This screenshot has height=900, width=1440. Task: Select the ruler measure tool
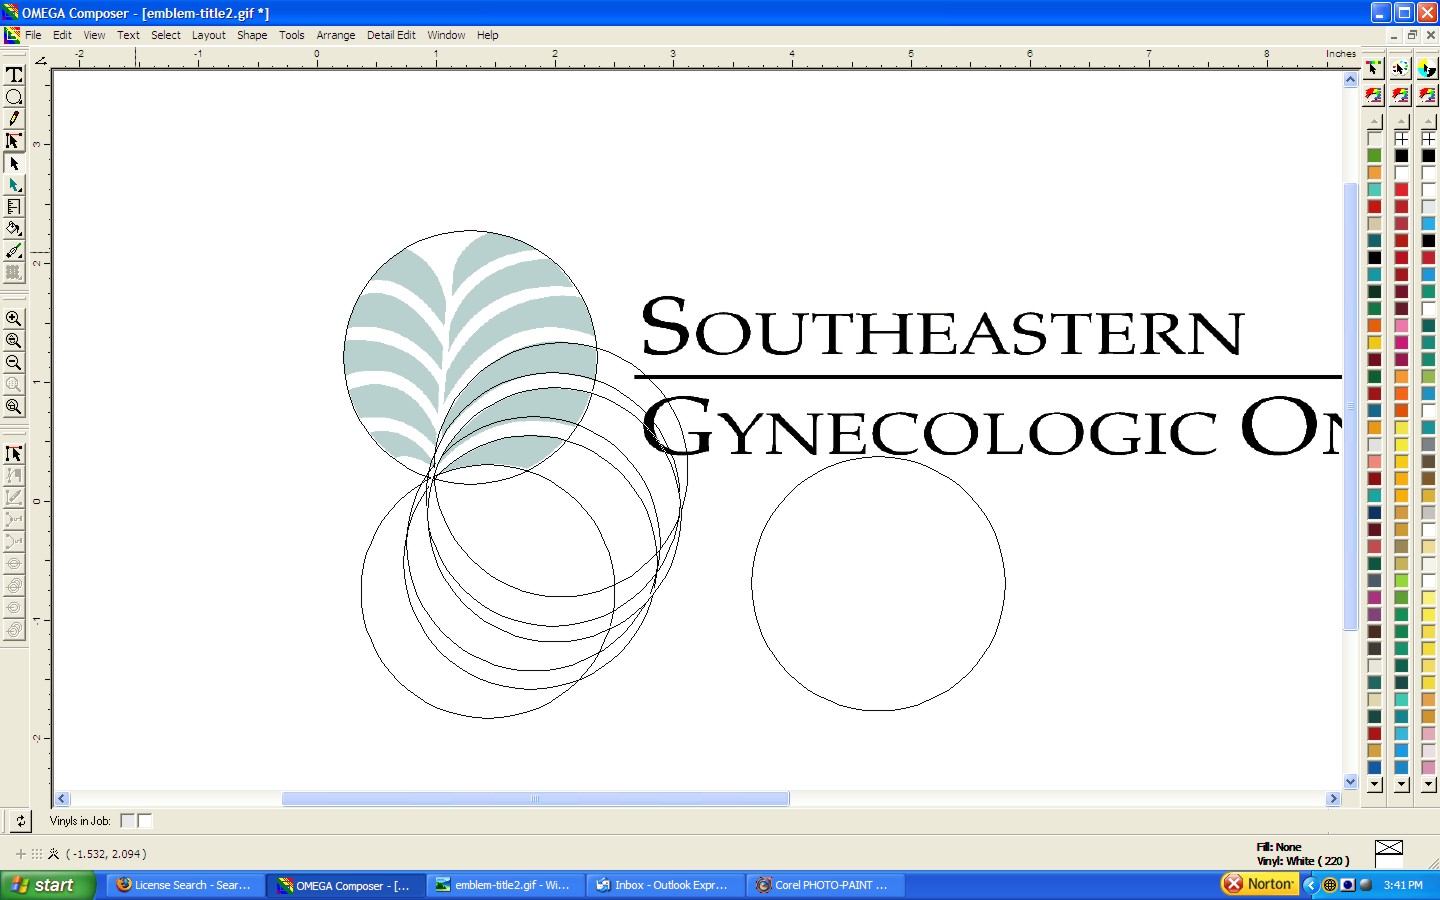pyautogui.click(x=14, y=207)
